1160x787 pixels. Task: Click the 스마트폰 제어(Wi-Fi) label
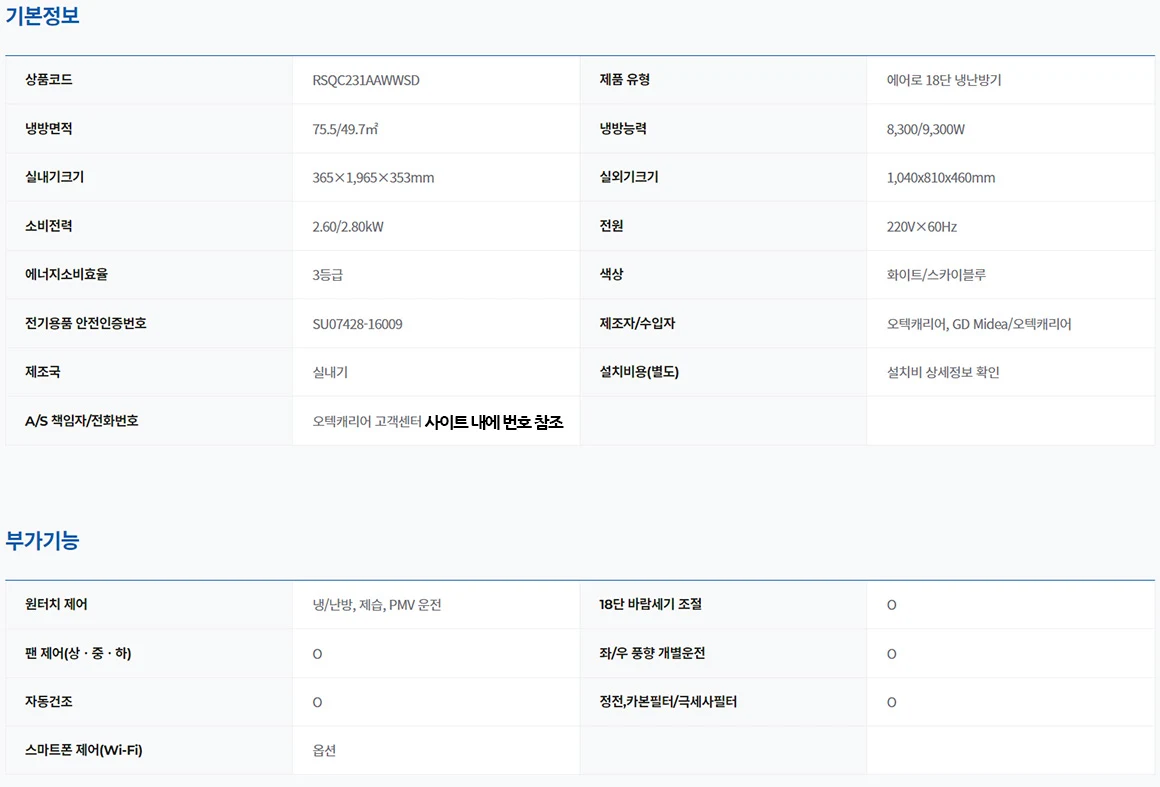84,750
